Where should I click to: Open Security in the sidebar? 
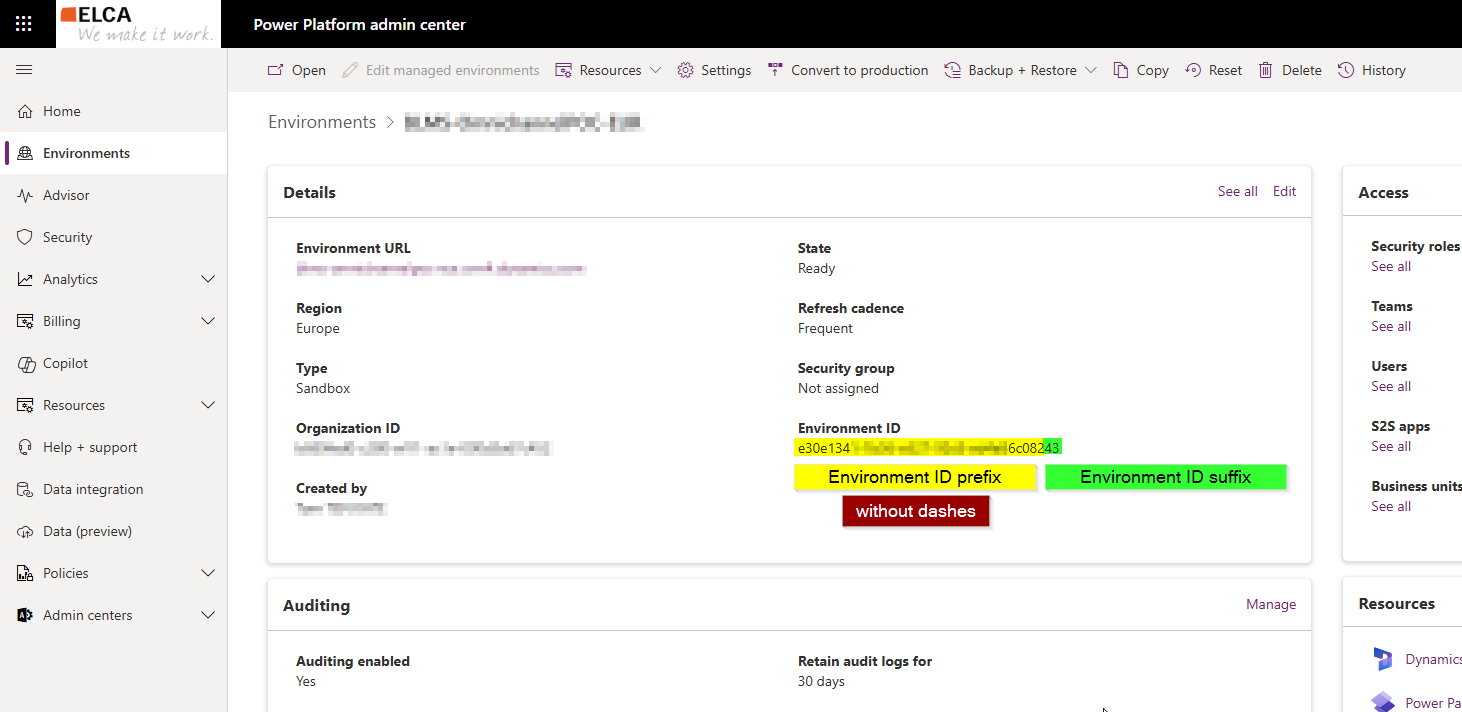[114, 237]
